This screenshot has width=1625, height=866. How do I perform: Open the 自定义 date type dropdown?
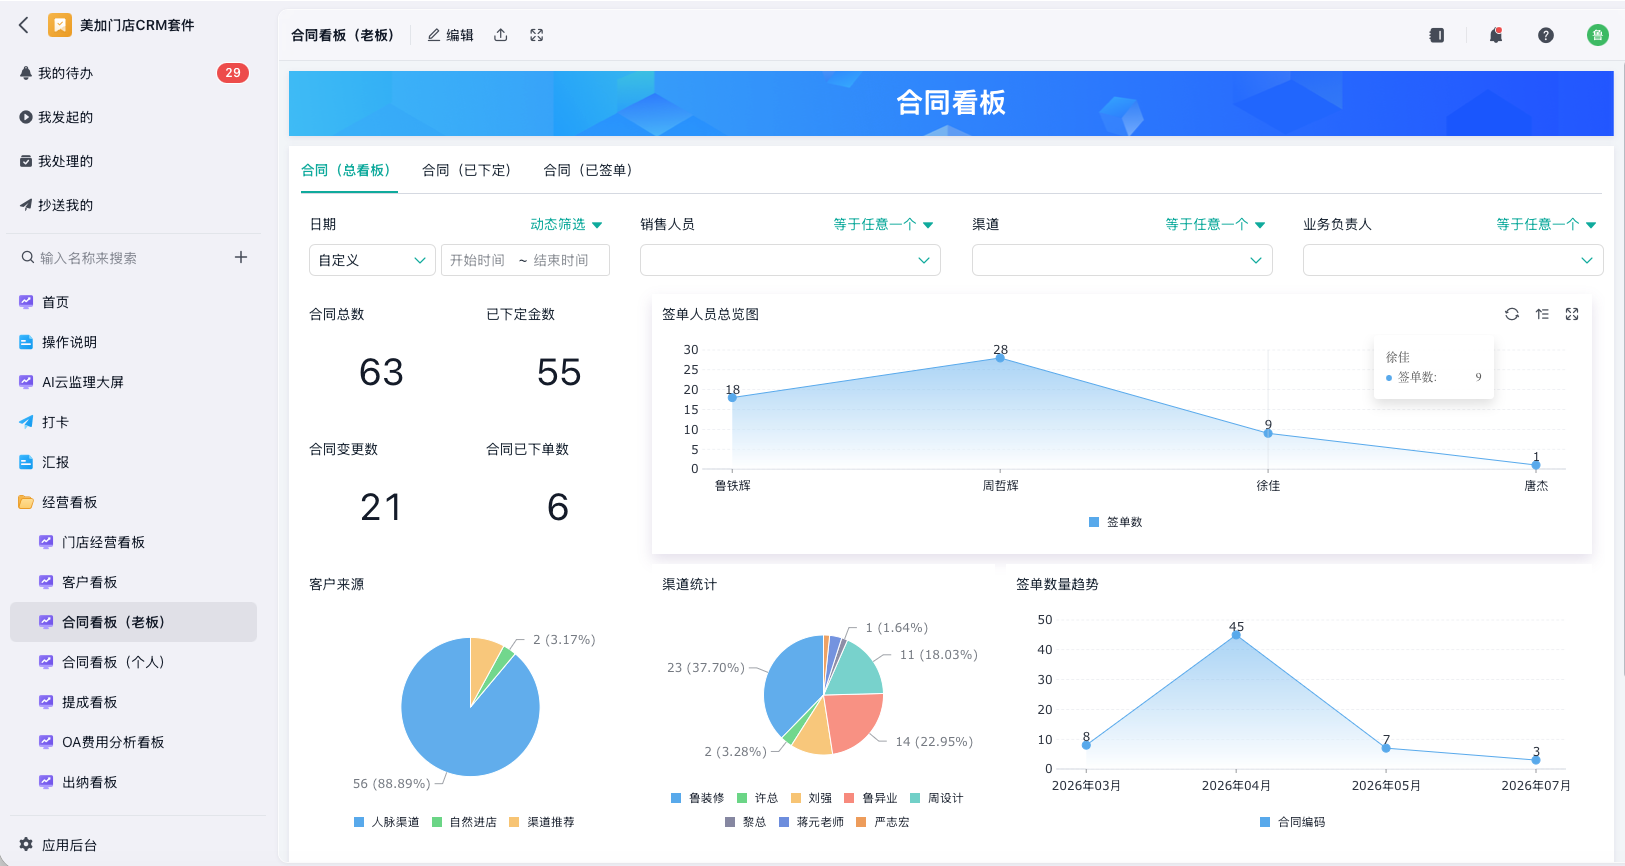(372, 260)
